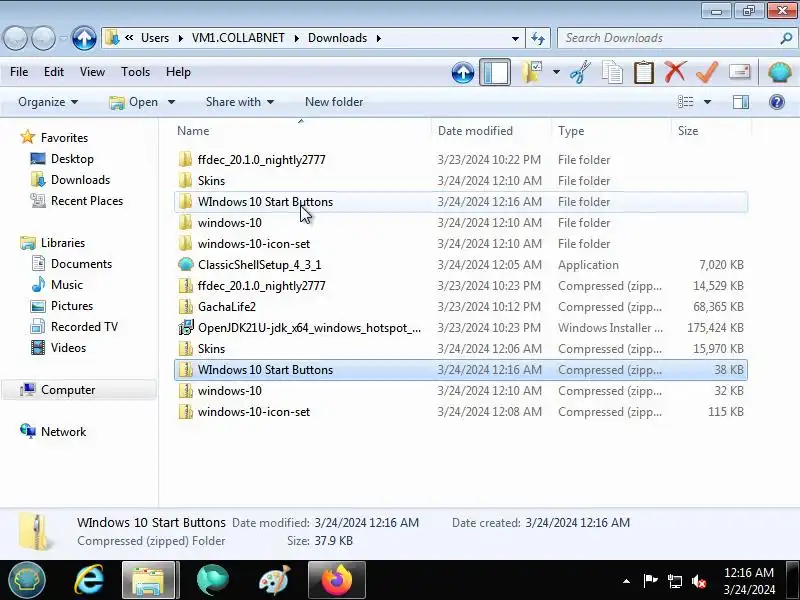Select the Skins file folder
This screenshot has width=800, height=600.
click(461, 181)
